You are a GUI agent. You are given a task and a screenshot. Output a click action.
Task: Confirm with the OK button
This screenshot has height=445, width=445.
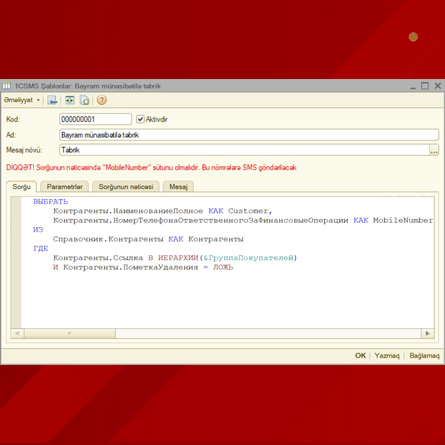point(360,356)
